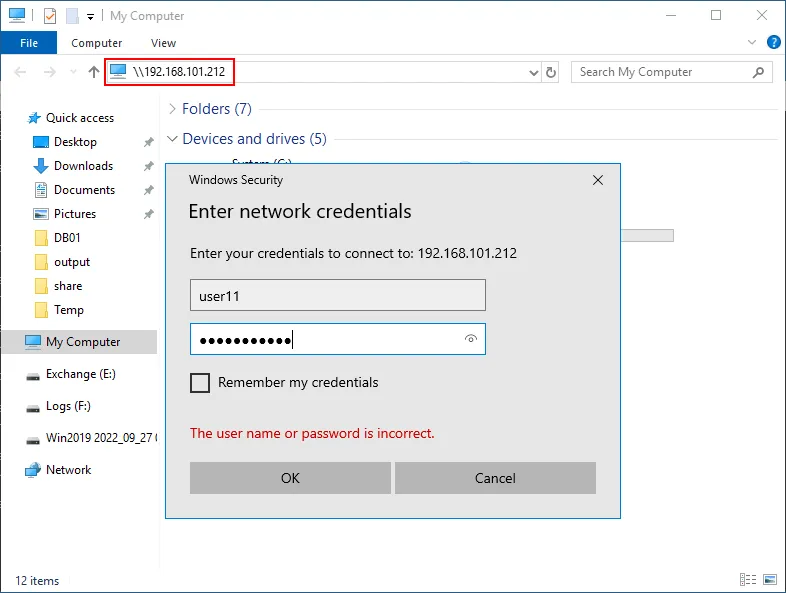Expand the Folders (7) group
Screen dimensions: 786x593
tap(173, 109)
